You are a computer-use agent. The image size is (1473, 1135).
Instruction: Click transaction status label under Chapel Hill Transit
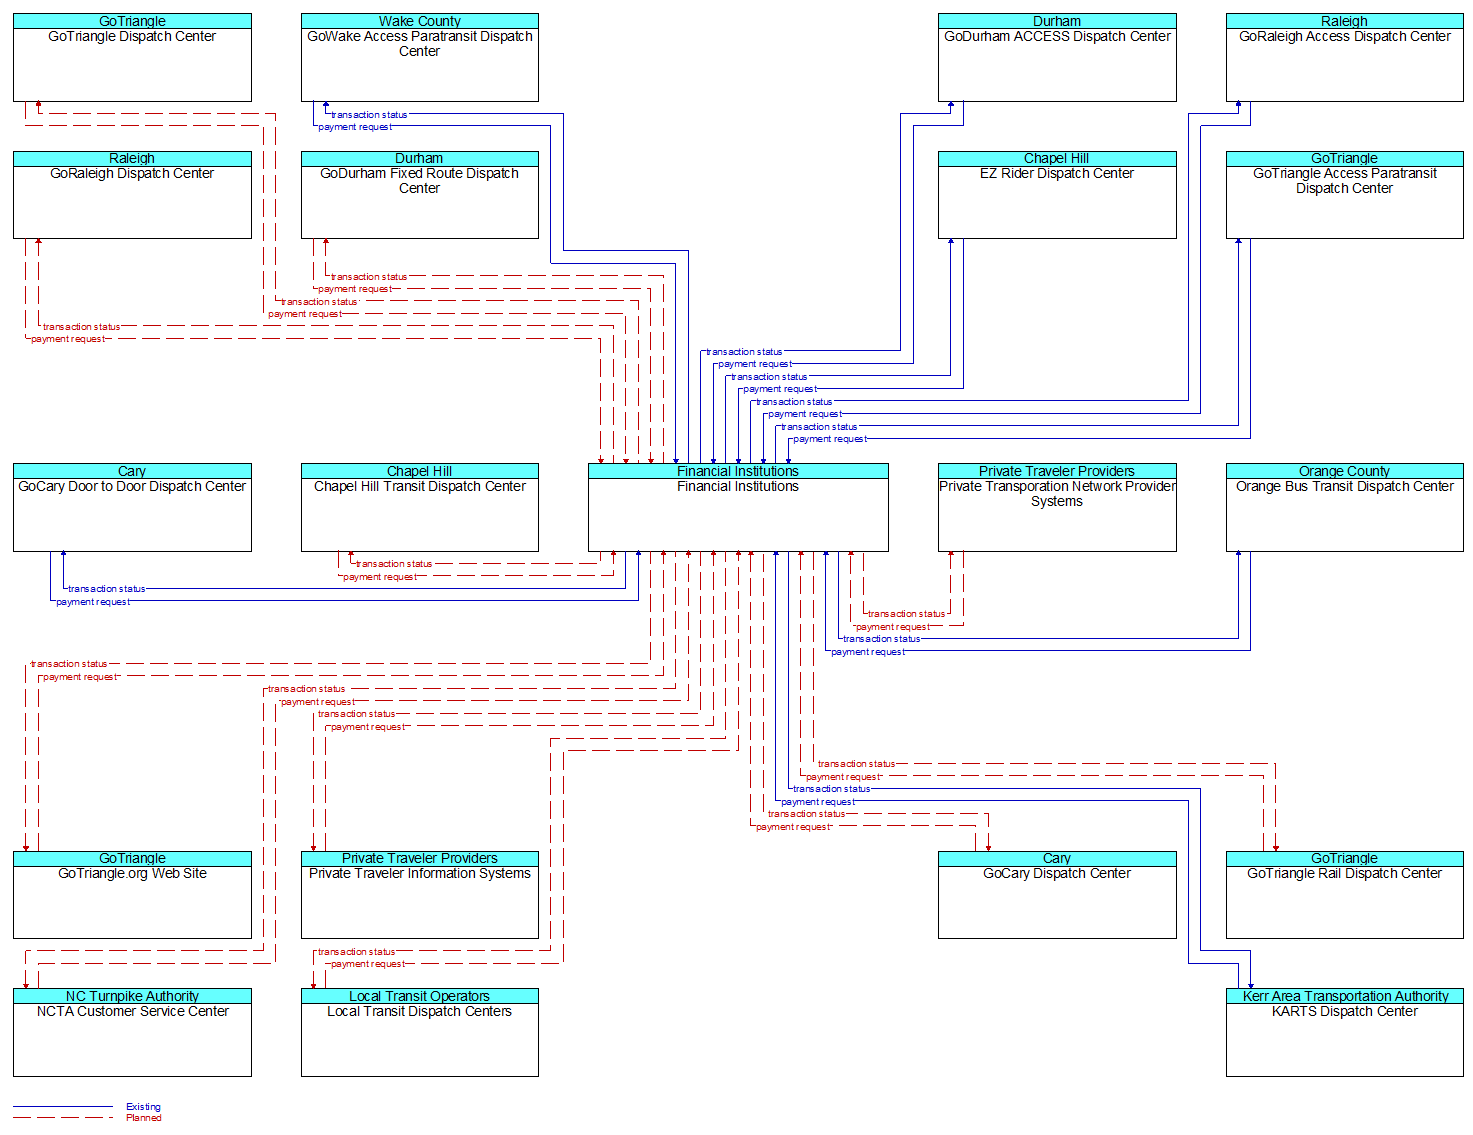tap(394, 564)
